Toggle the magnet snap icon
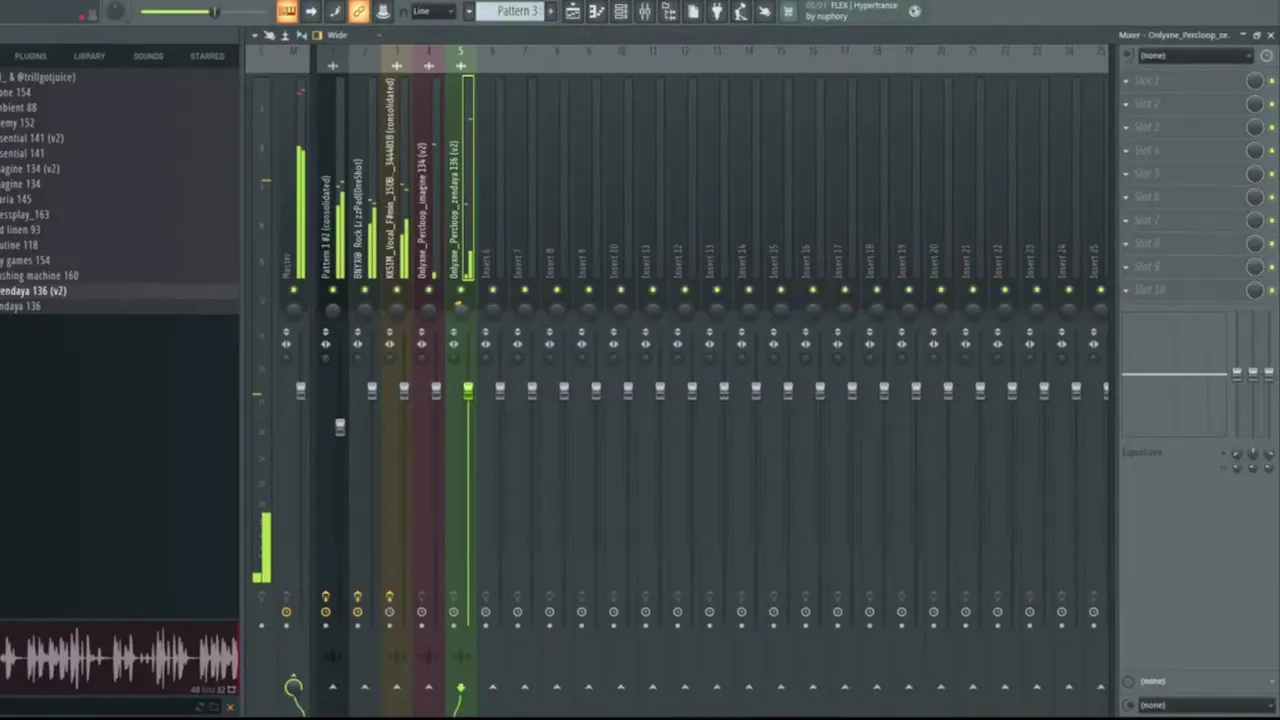The width and height of the screenshot is (1280, 720). (403, 12)
